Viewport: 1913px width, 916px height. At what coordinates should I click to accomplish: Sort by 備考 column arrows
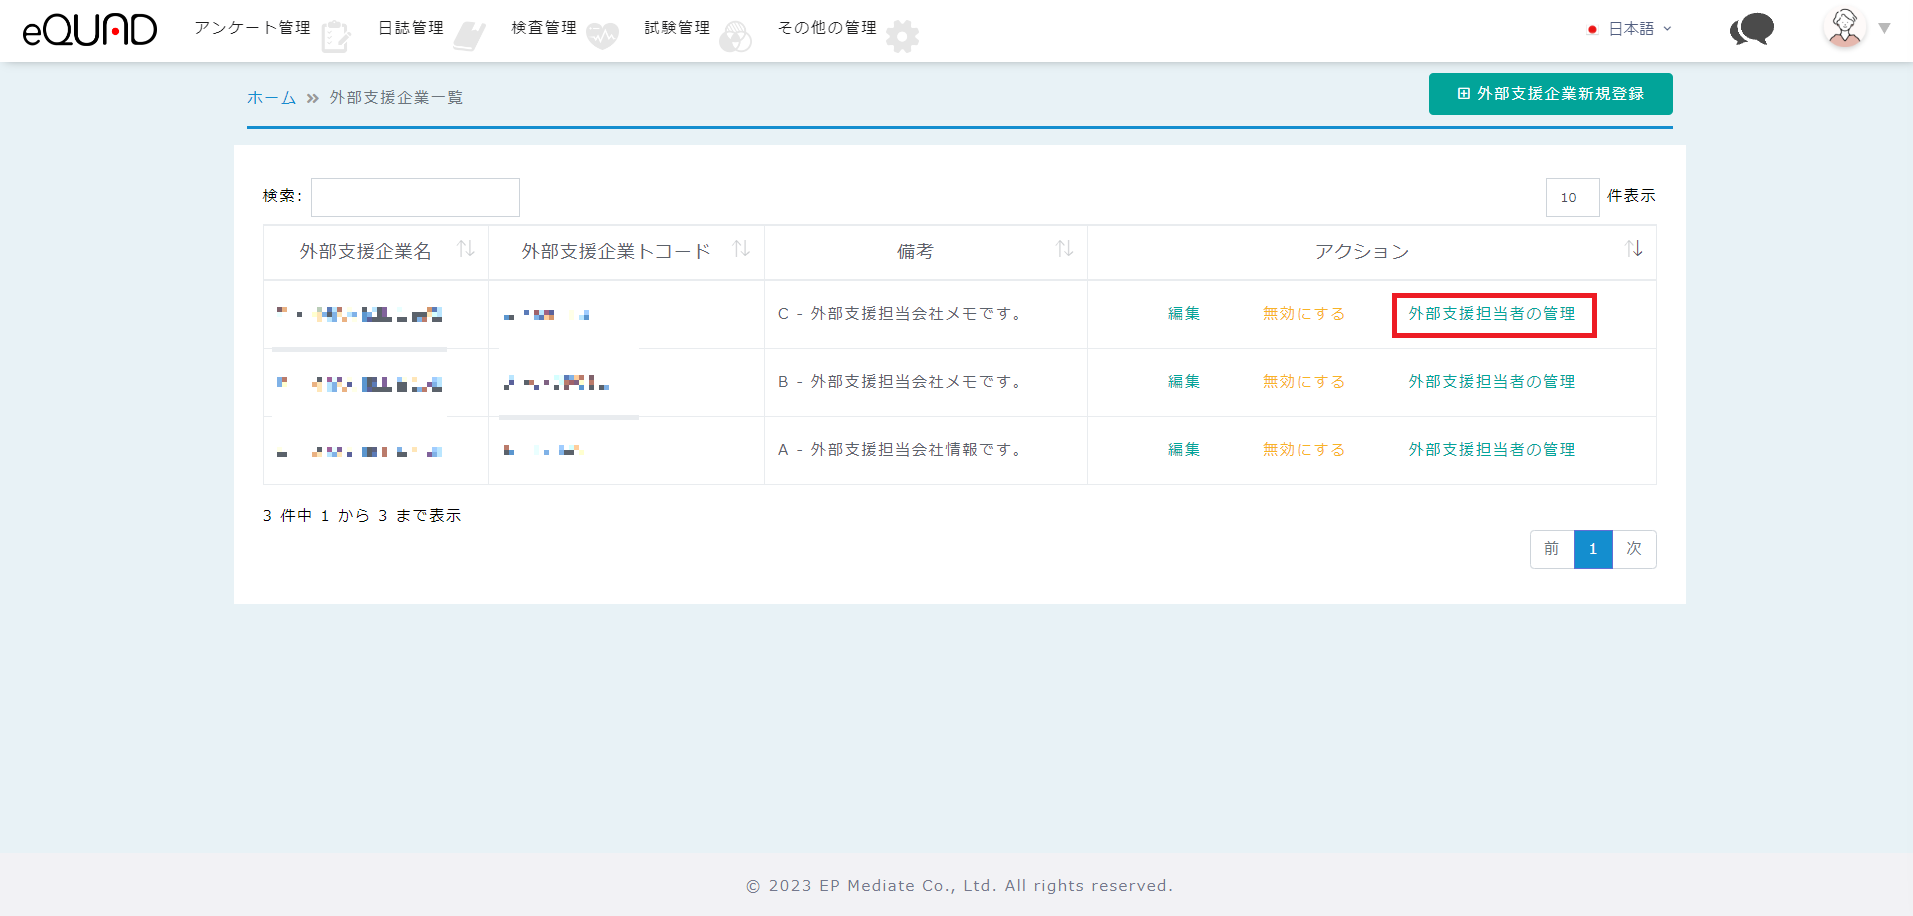[x=1064, y=249]
